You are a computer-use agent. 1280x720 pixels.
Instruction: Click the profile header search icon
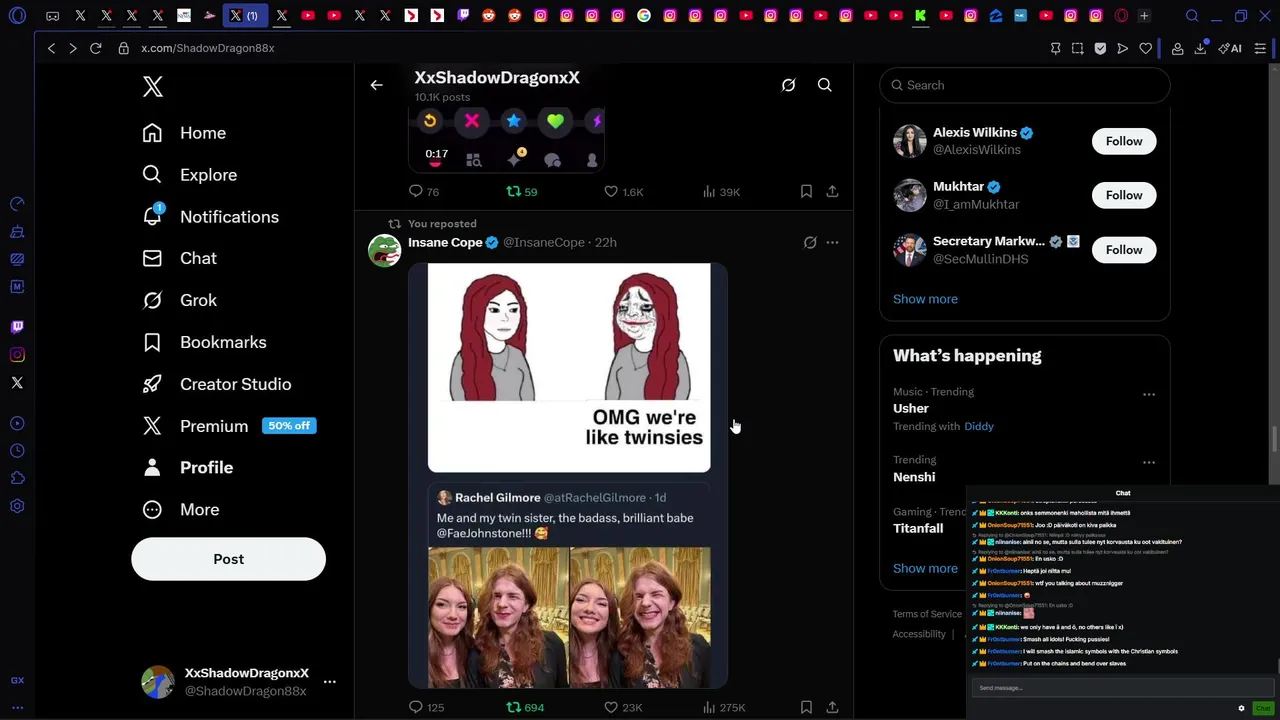point(825,85)
